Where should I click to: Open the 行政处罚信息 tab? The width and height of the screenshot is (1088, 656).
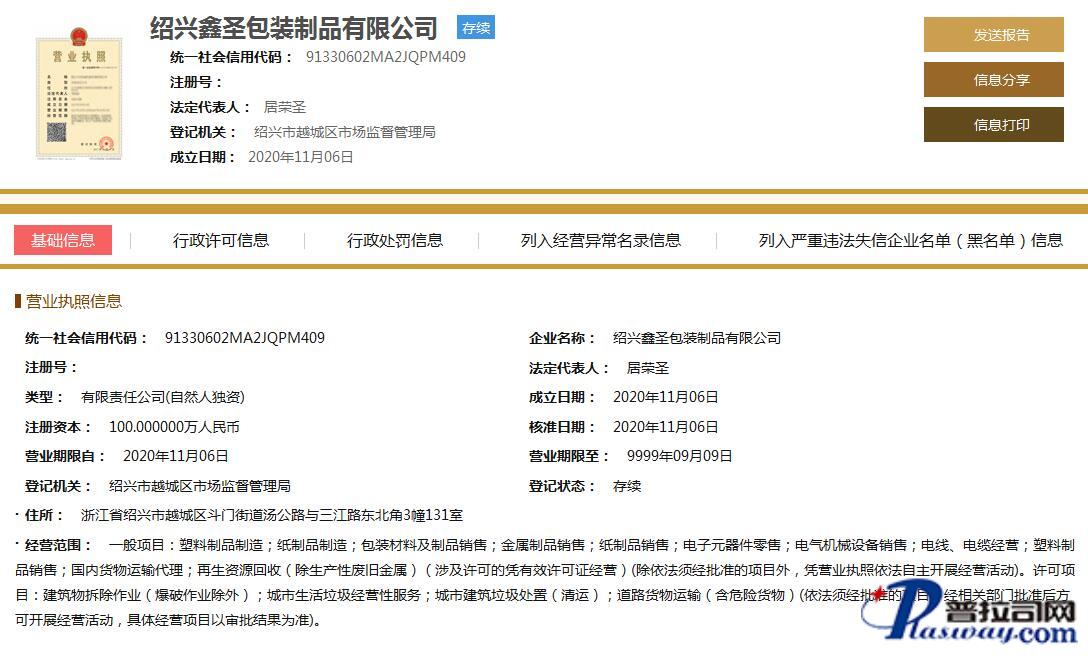click(x=395, y=240)
